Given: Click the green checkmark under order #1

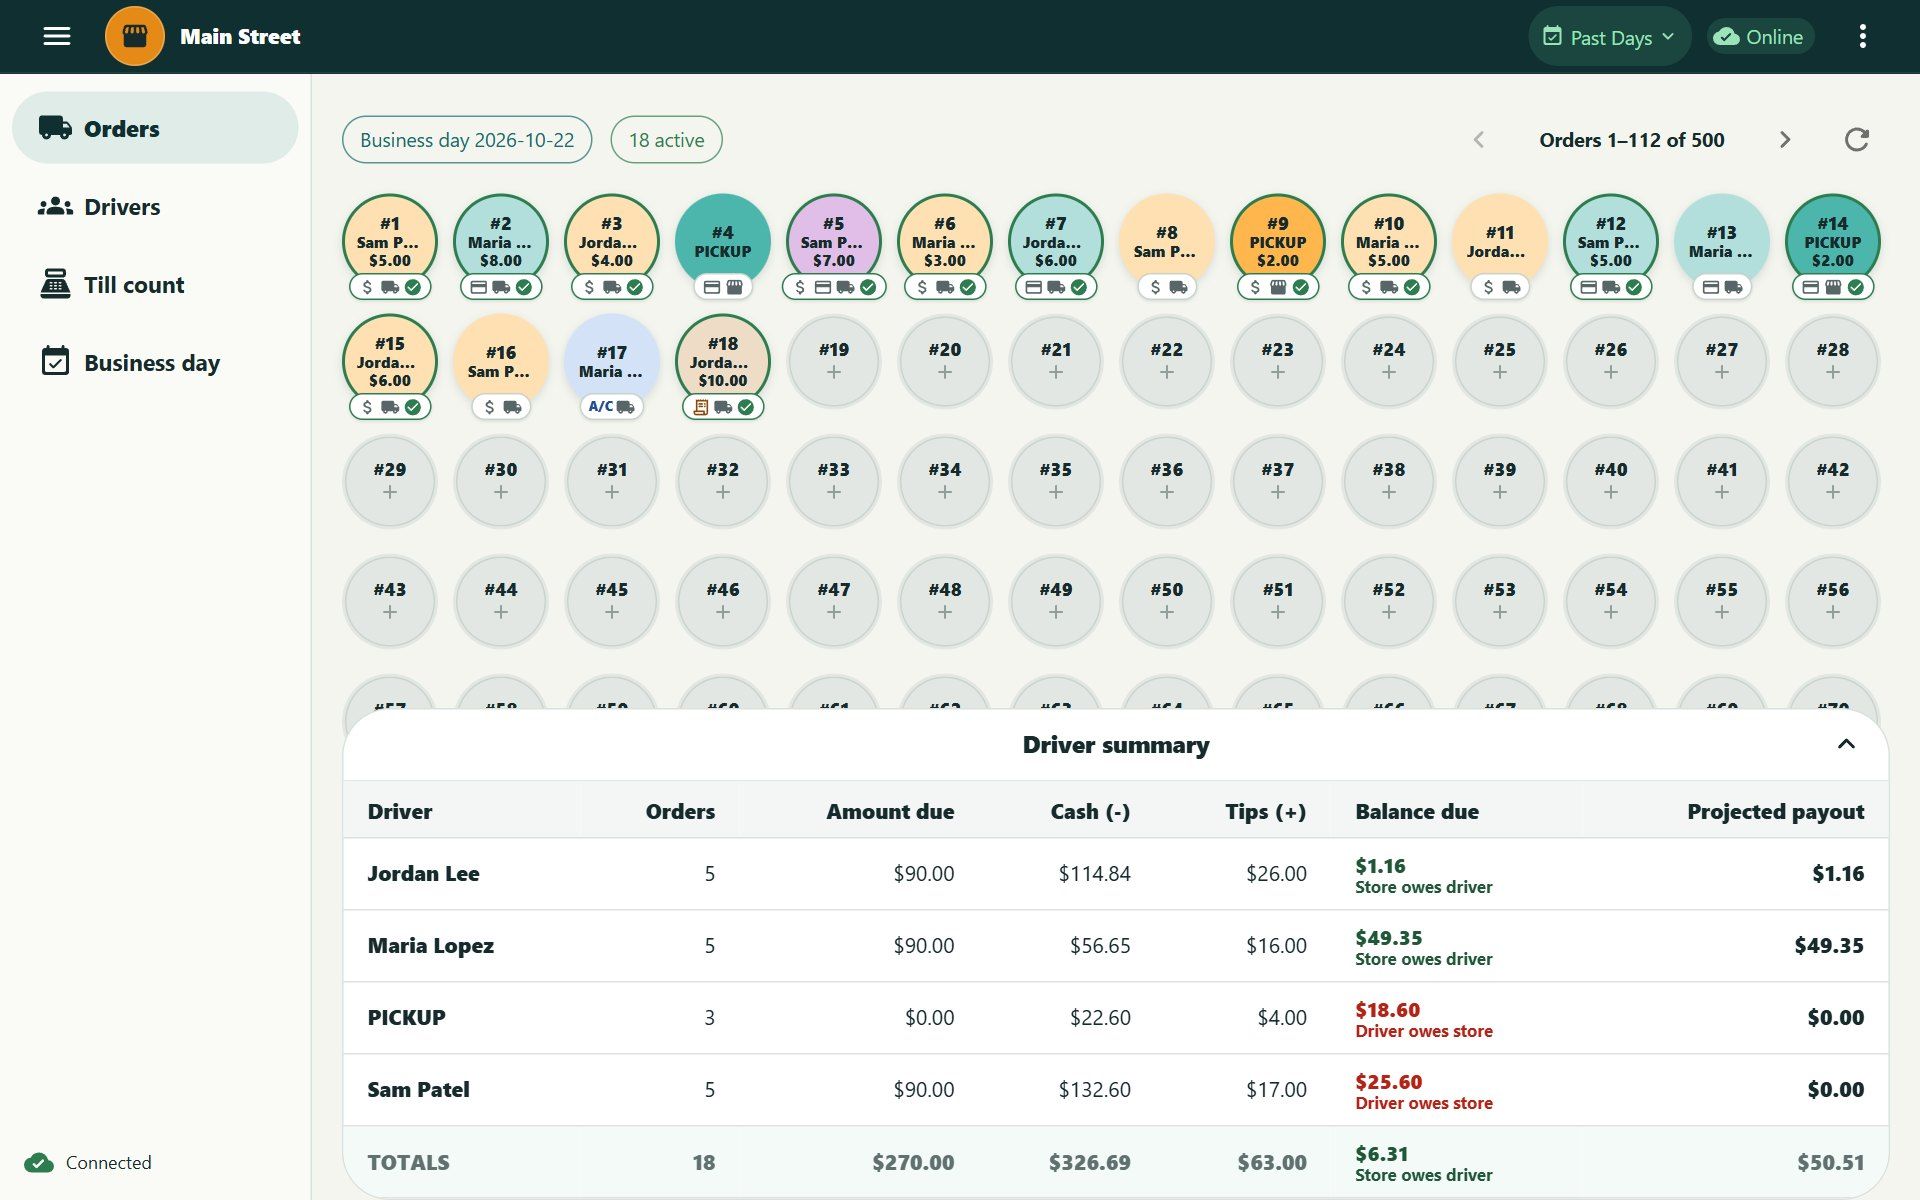Looking at the screenshot, I should 413,287.
